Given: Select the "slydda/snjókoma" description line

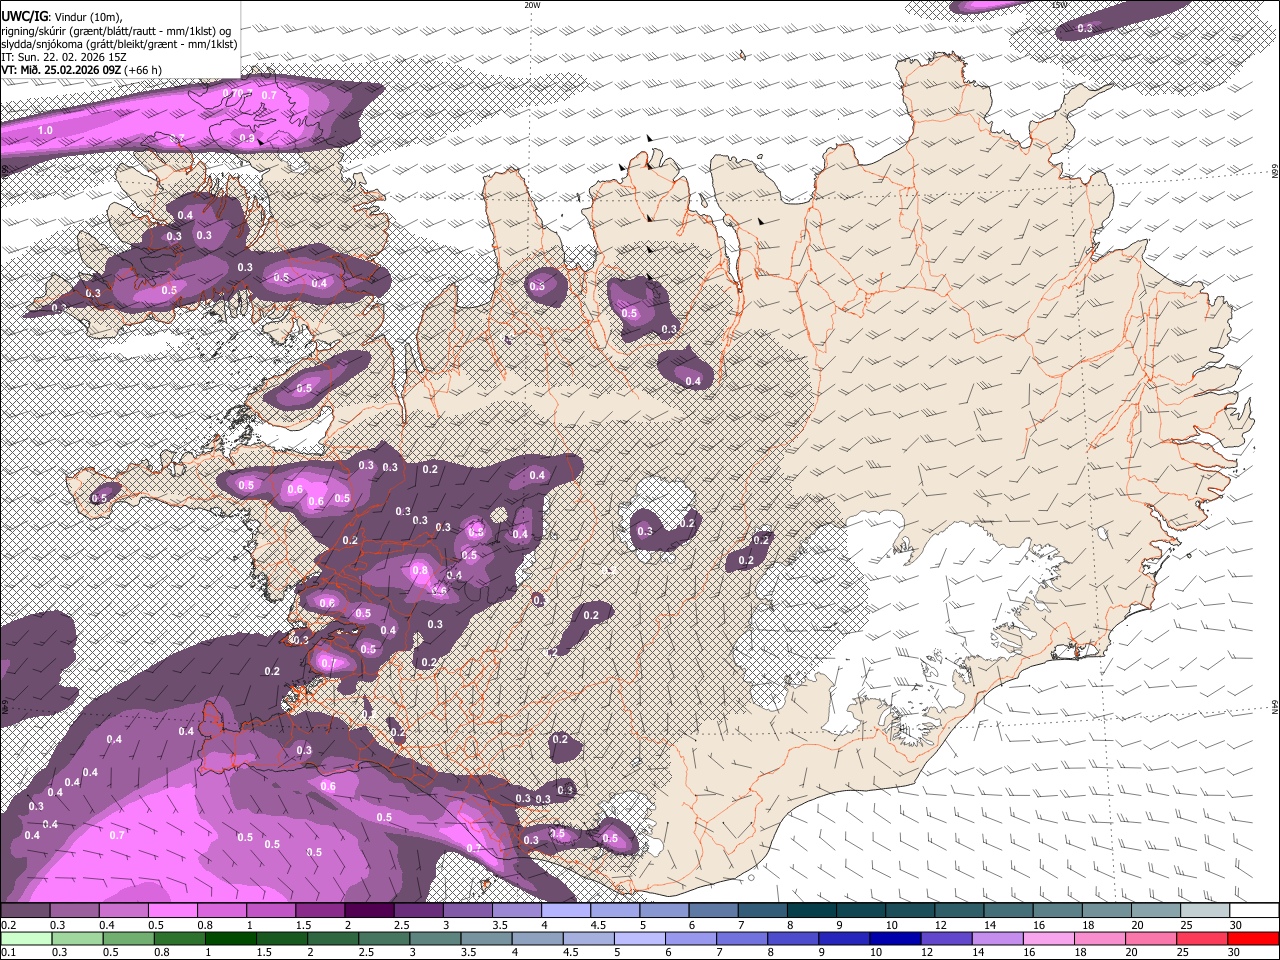Looking at the screenshot, I should [119, 44].
